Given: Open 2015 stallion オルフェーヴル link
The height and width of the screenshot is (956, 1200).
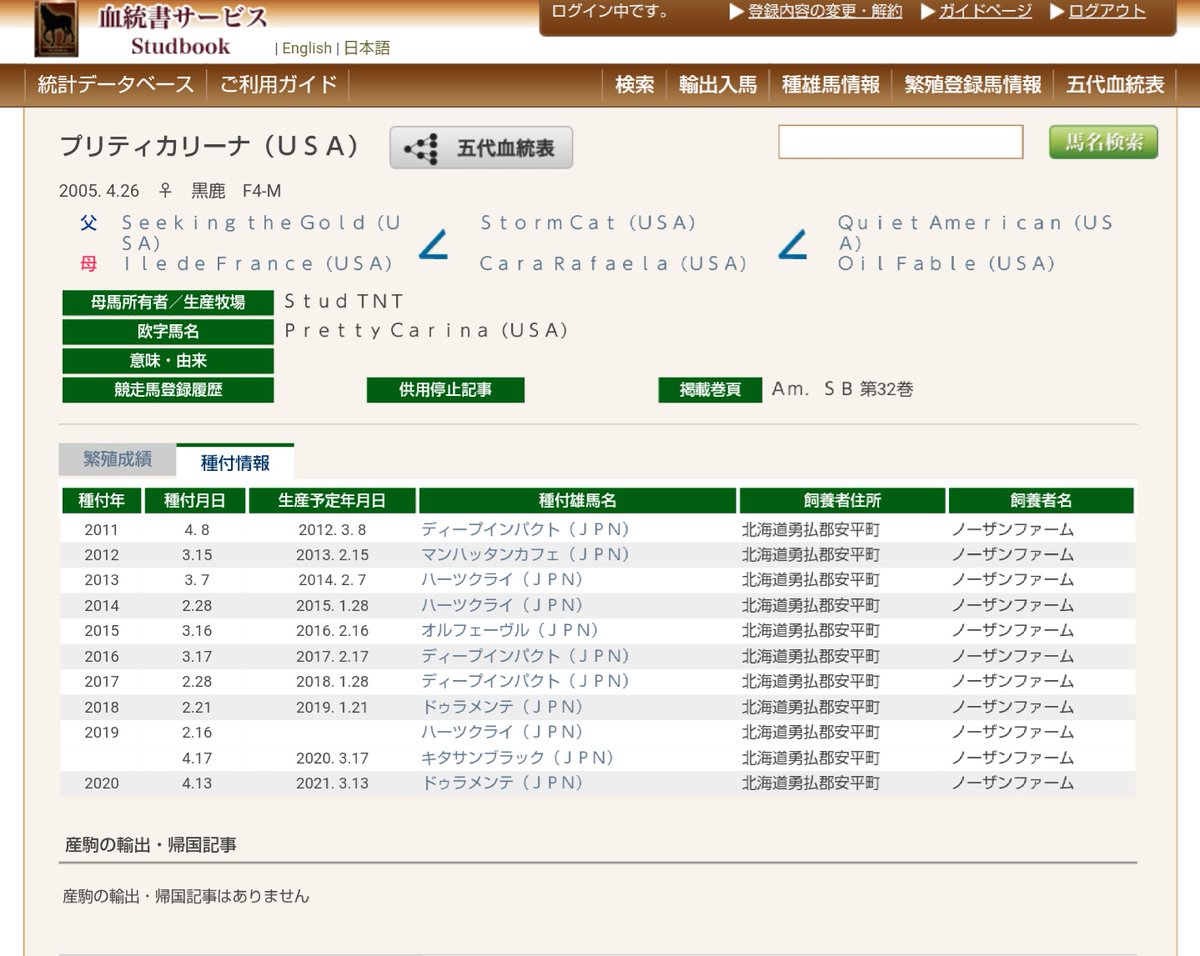Looking at the screenshot, I should [x=510, y=630].
